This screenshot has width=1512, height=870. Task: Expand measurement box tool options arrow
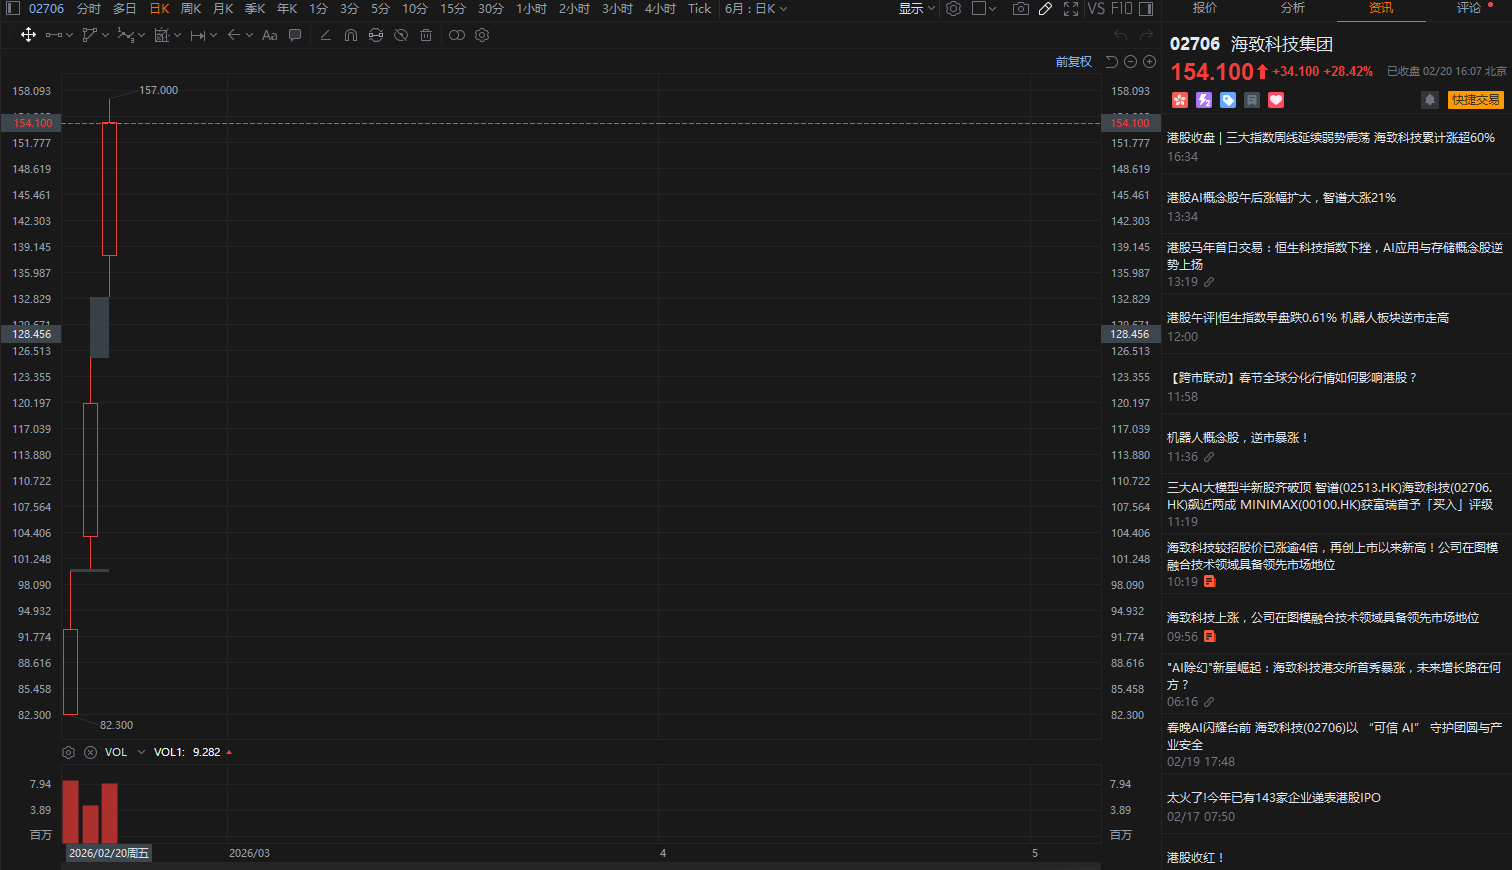point(177,35)
